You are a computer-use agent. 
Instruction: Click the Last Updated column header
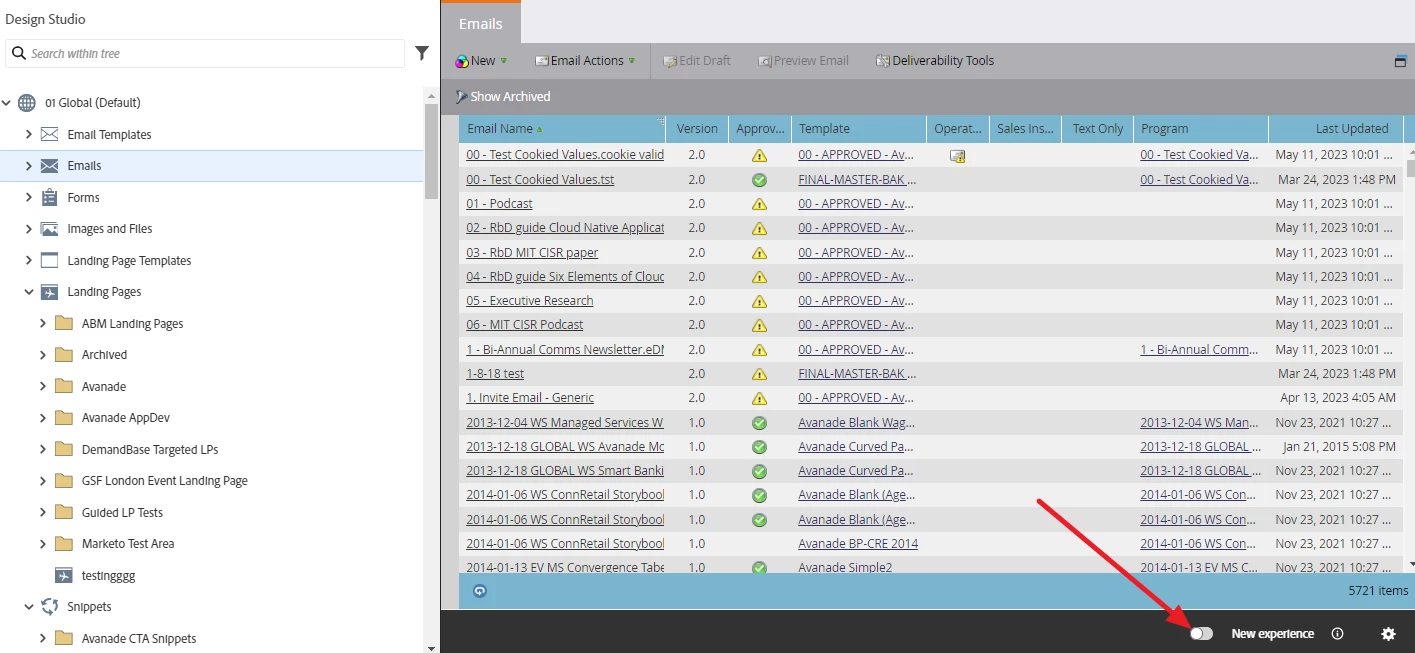coord(1336,129)
